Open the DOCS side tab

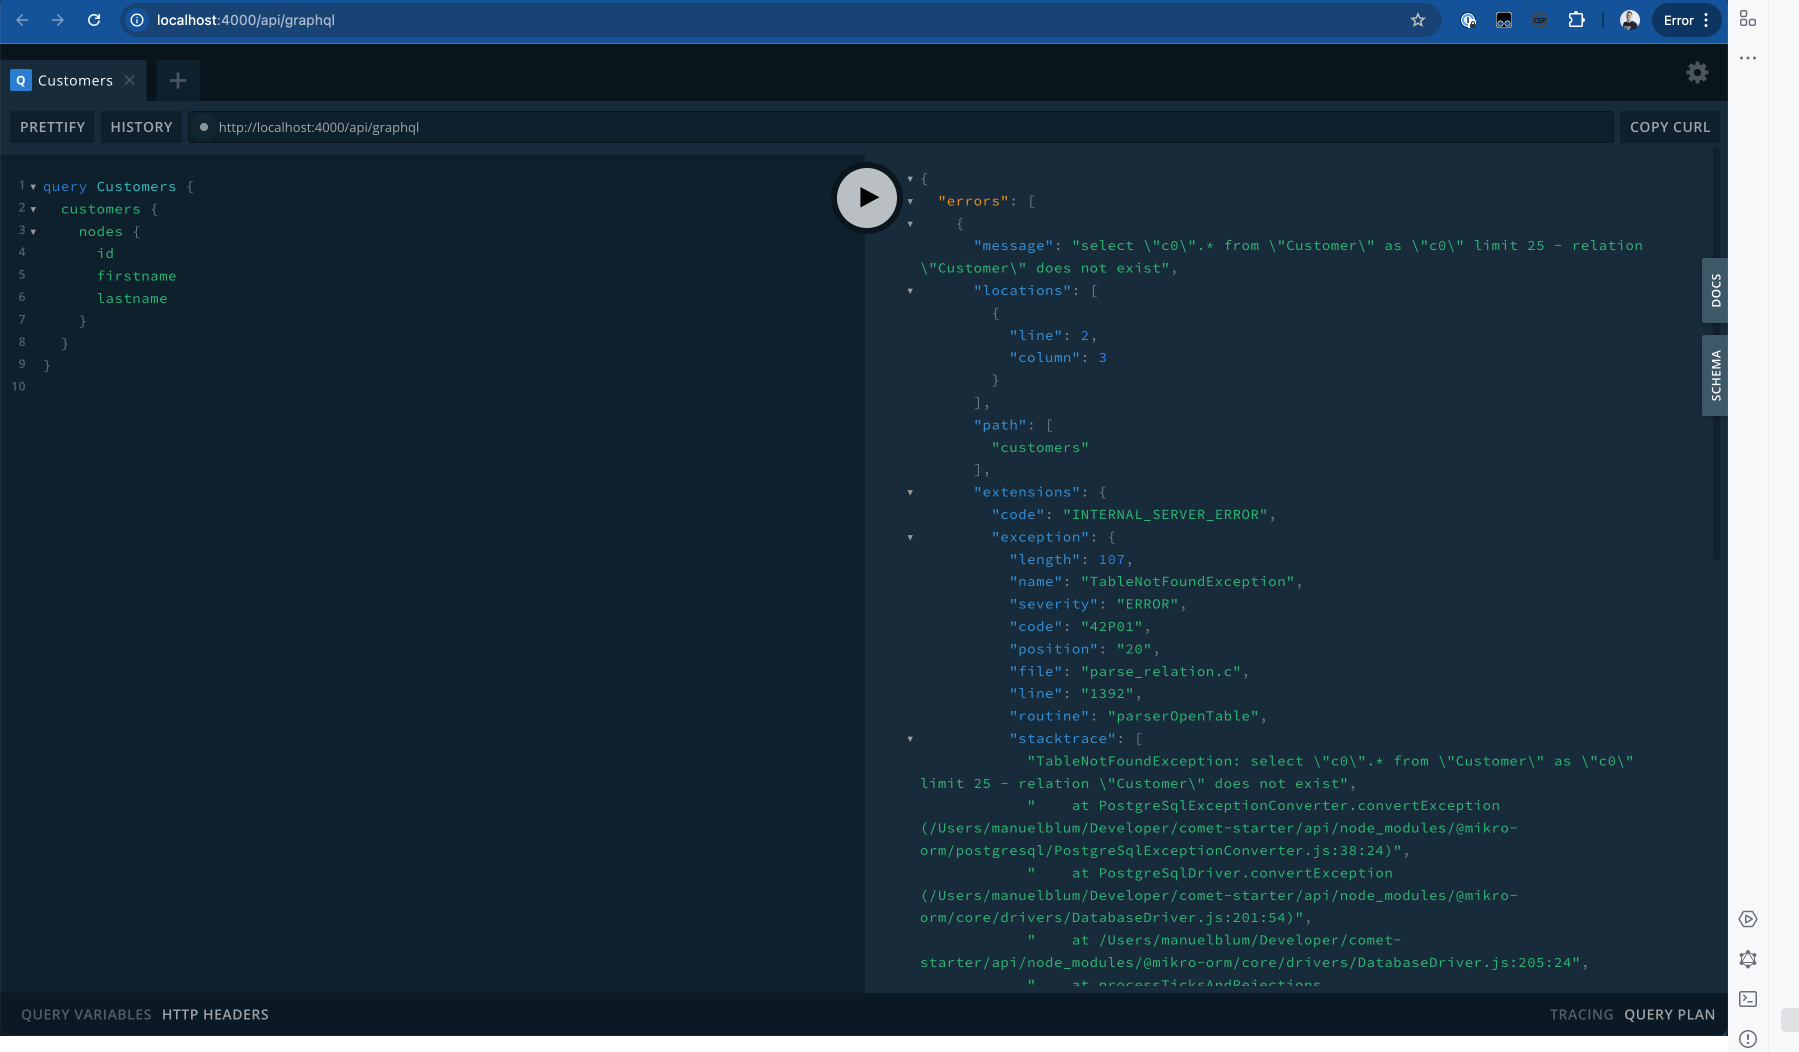[1715, 291]
